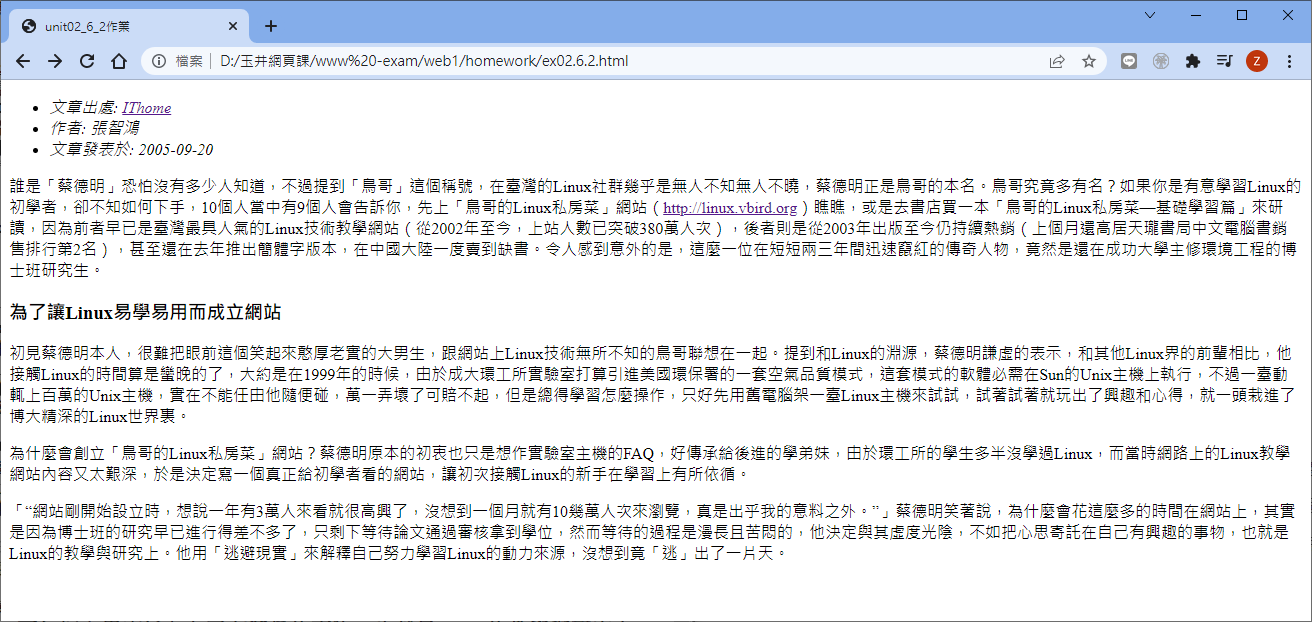Viewport: 1312px width, 622px height.
Task: Open a new tab
Action: (270, 26)
